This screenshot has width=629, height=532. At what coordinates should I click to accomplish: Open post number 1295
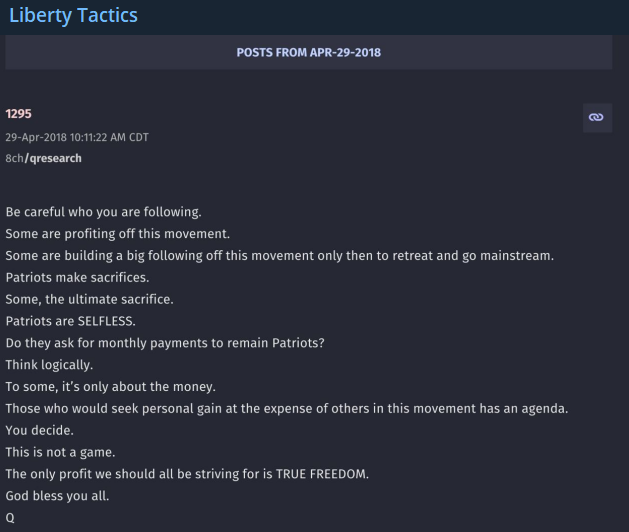(19, 115)
